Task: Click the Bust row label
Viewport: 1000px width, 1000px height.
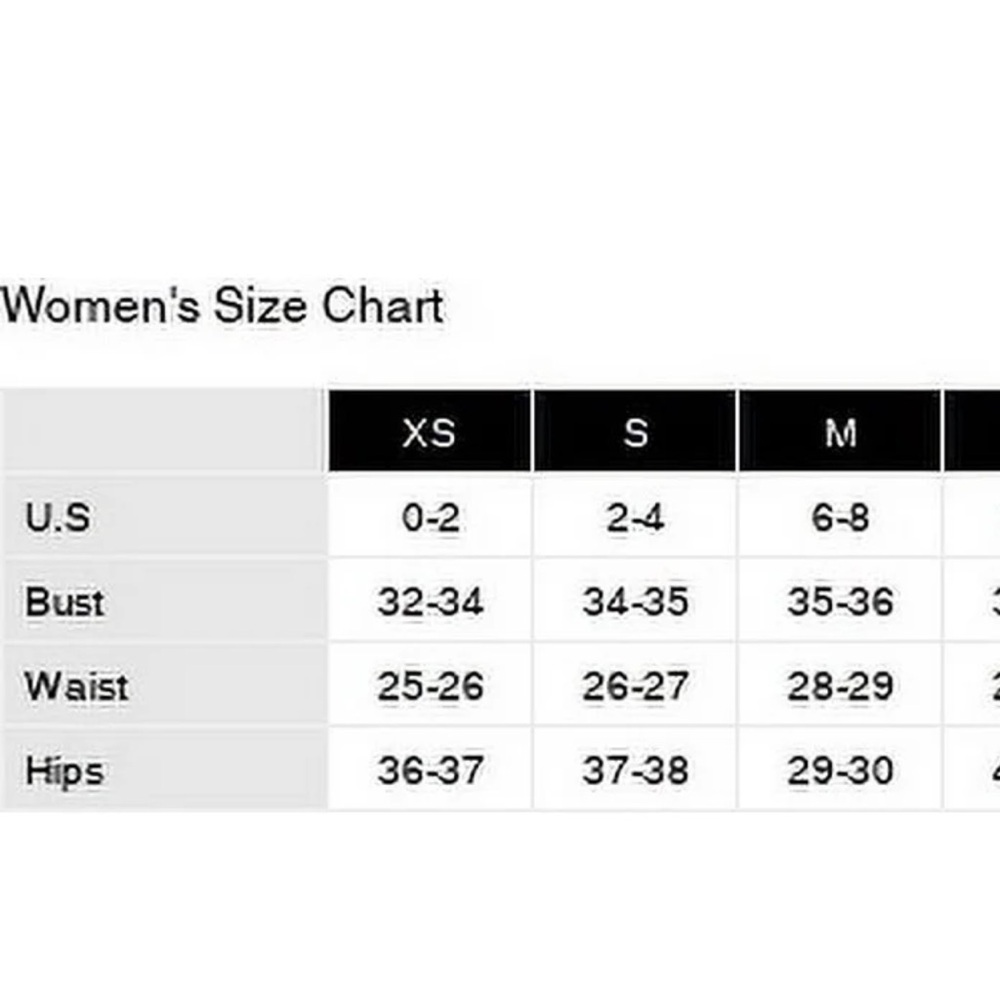Action: [65, 602]
